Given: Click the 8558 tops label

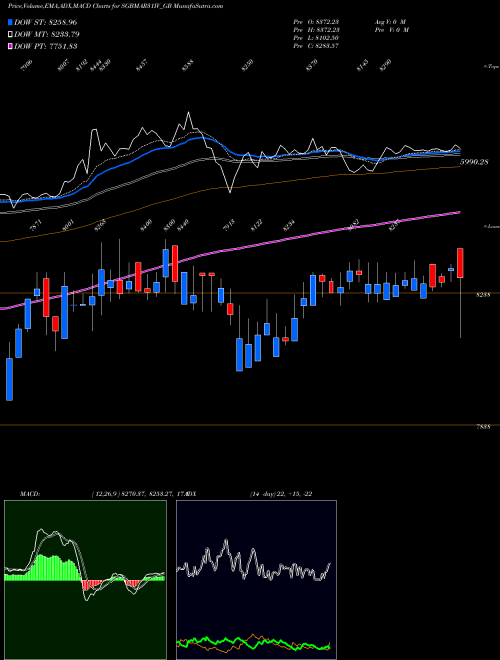Looking at the screenshot, I should 188,65.
